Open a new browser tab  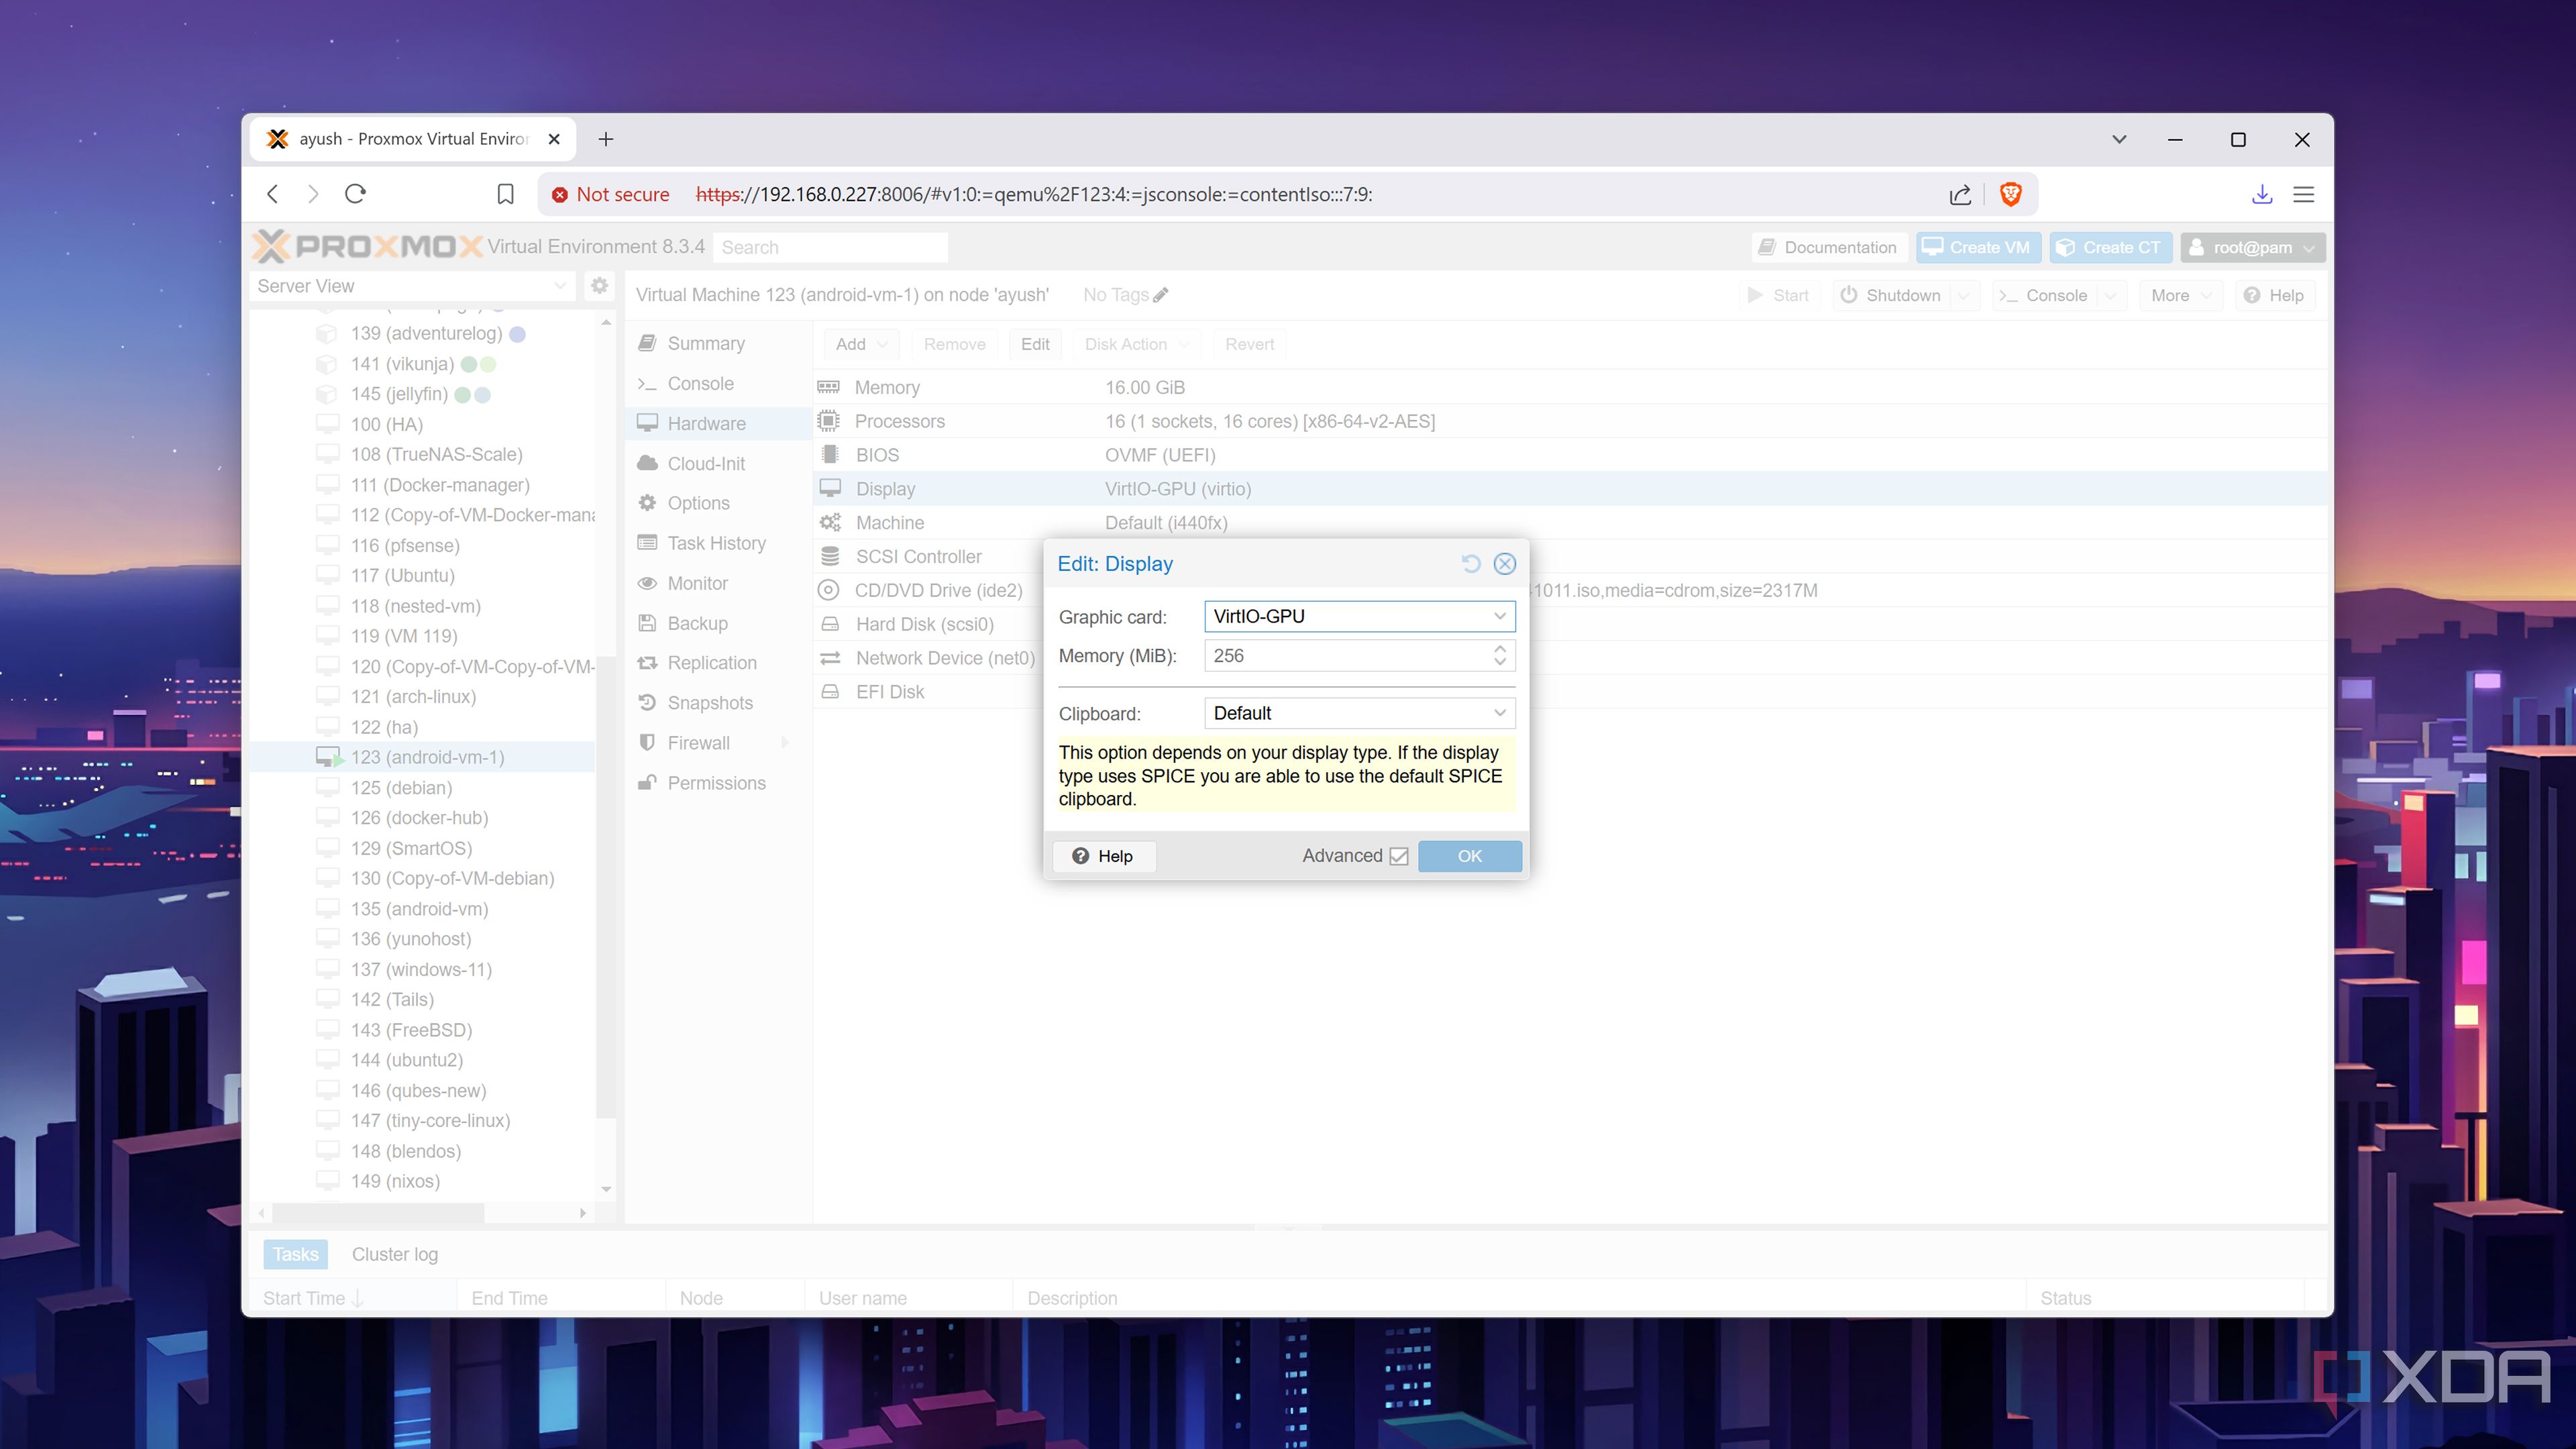click(606, 139)
